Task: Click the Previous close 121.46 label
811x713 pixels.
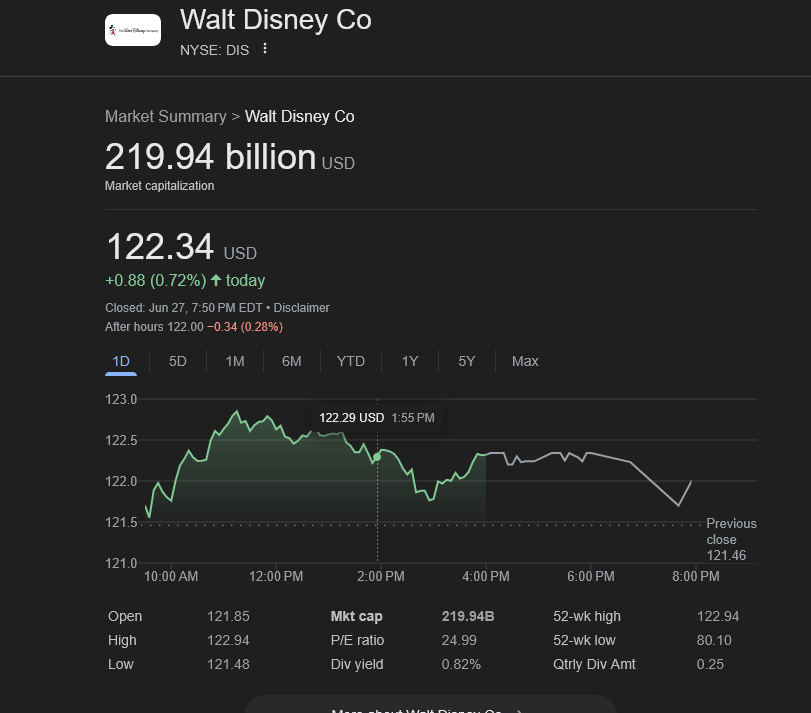Action: pyautogui.click(x=731, y=539)
